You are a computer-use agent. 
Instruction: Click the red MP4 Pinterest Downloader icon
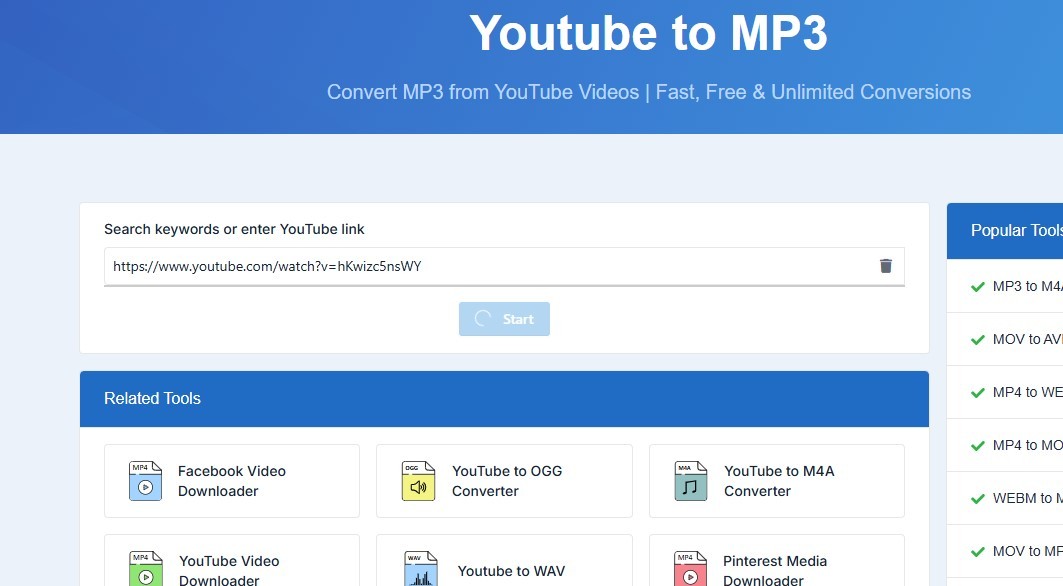click(x=690, y=568)
